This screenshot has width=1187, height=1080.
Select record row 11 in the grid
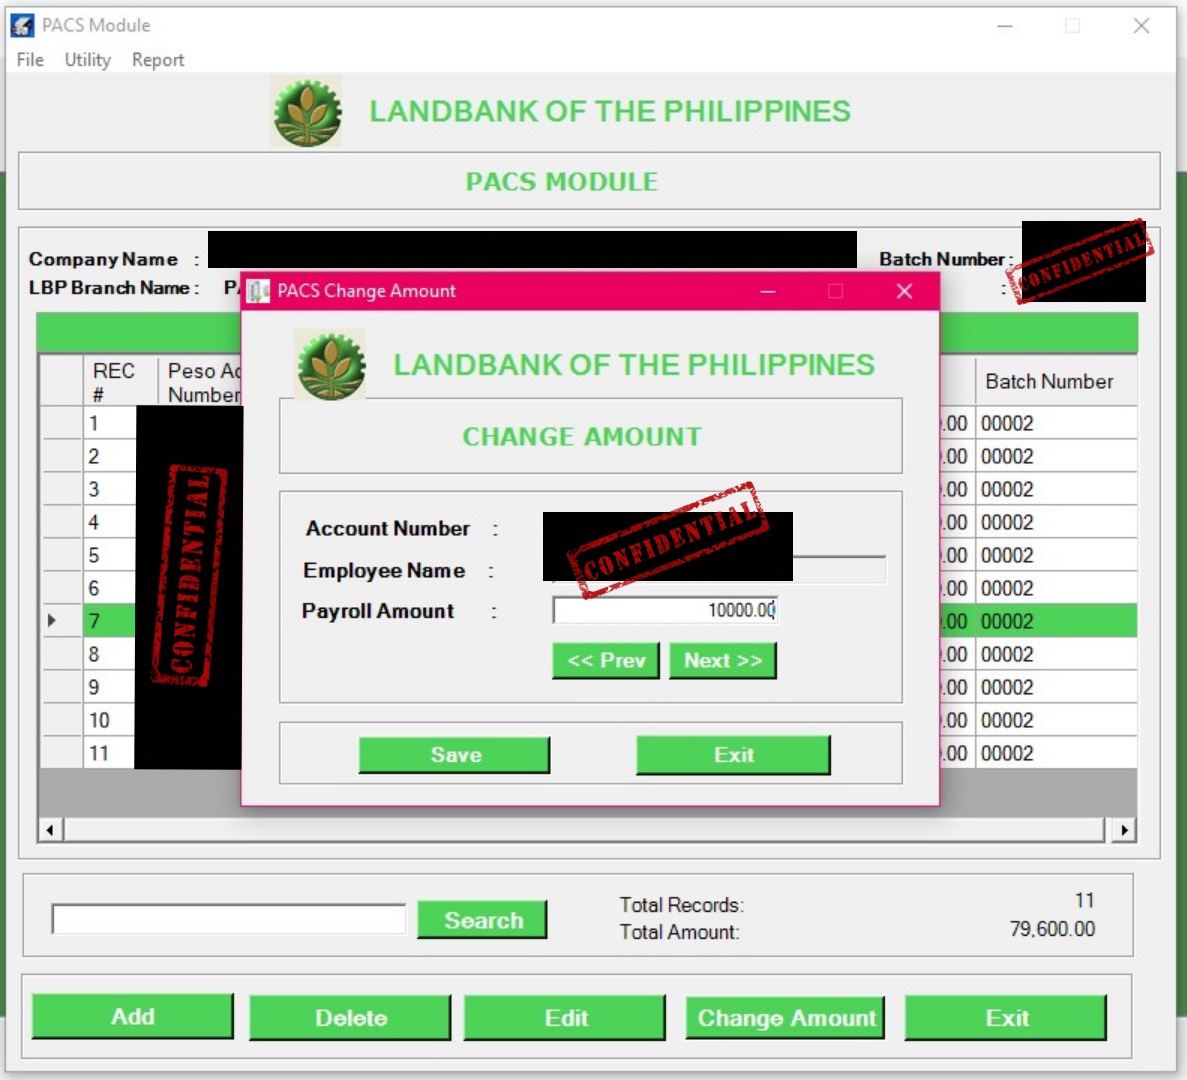tap(589, 753)
